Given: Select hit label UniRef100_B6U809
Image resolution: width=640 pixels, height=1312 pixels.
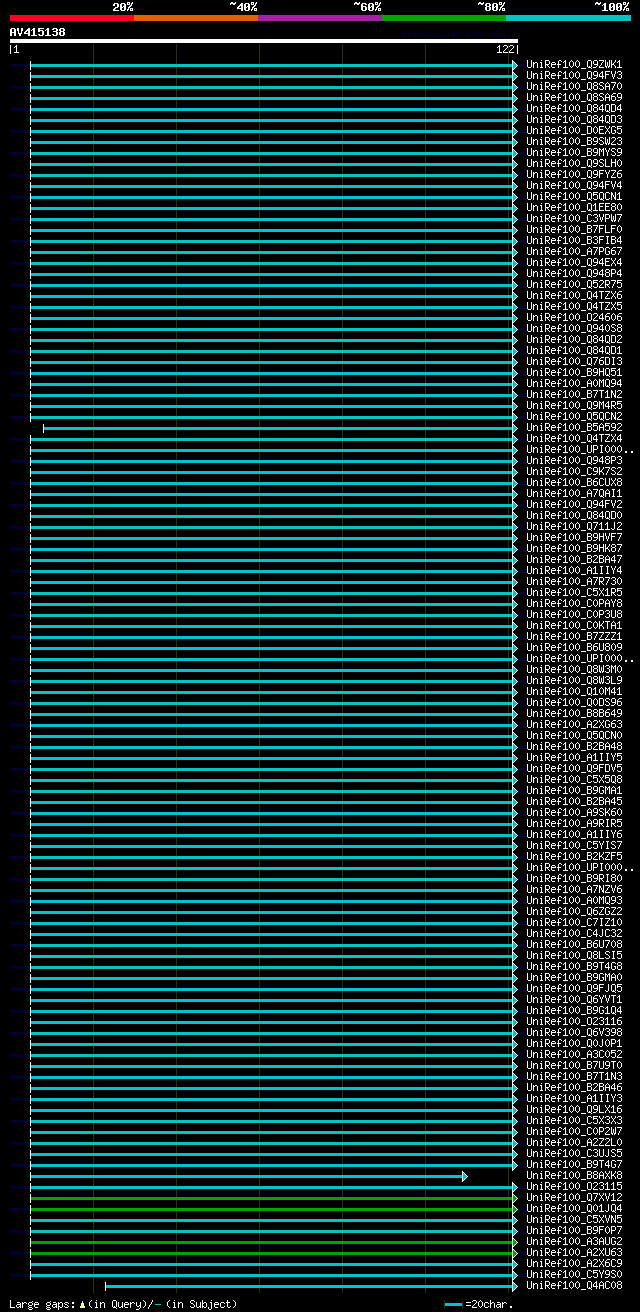Looking at the screenshot, I should pyautogui.click(x=574, y=648).
